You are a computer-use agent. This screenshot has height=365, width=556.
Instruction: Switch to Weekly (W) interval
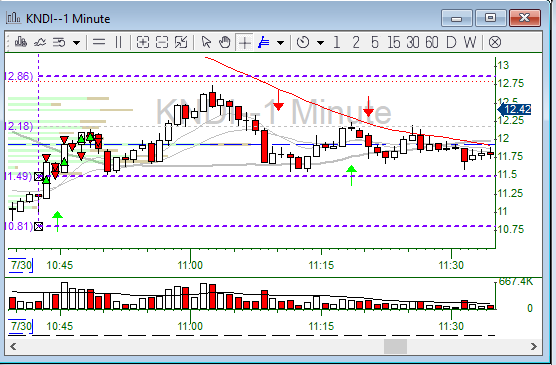[x=470, y=43]
